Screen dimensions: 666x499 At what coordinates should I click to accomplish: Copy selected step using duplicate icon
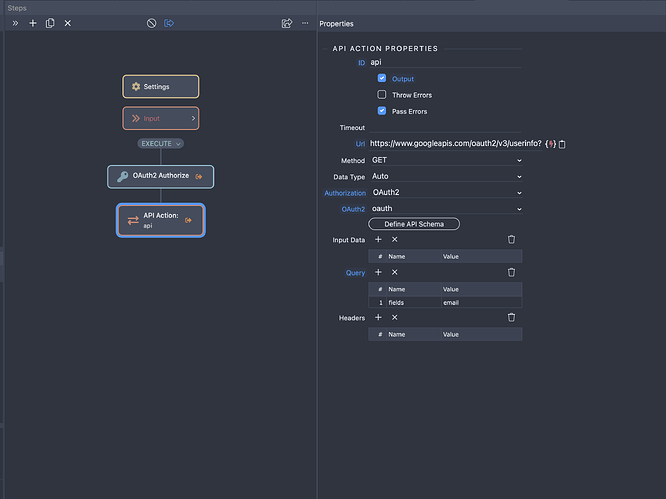click(x=50, y=23)
